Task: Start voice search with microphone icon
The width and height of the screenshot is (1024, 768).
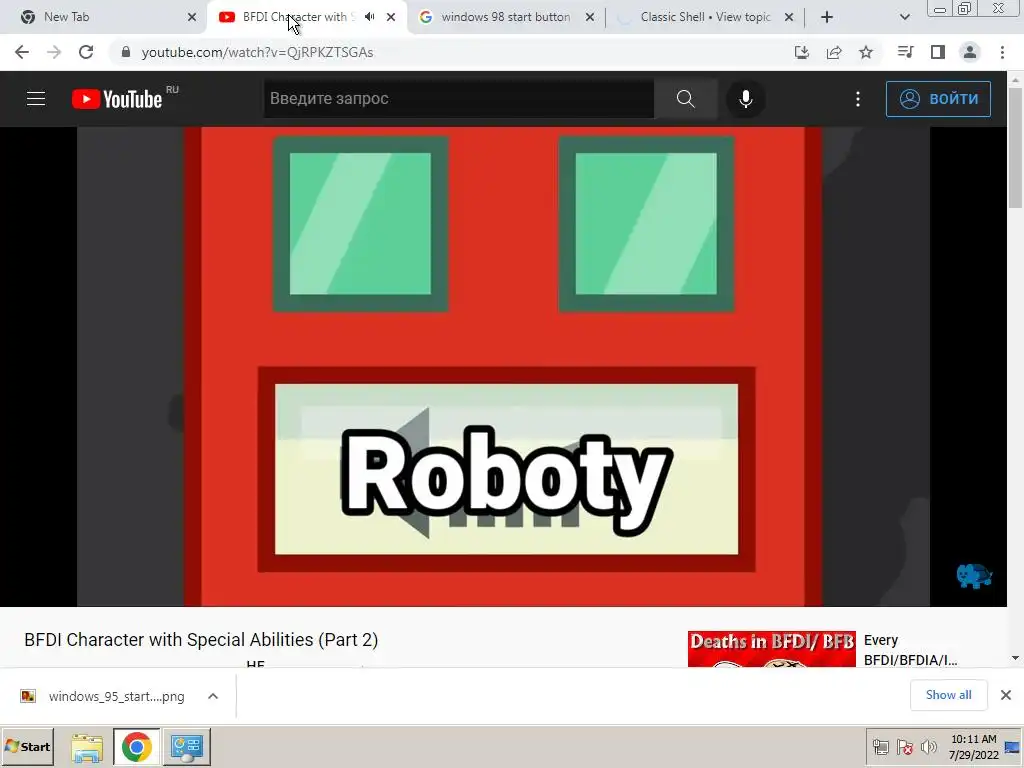Action: coord(745,99)
